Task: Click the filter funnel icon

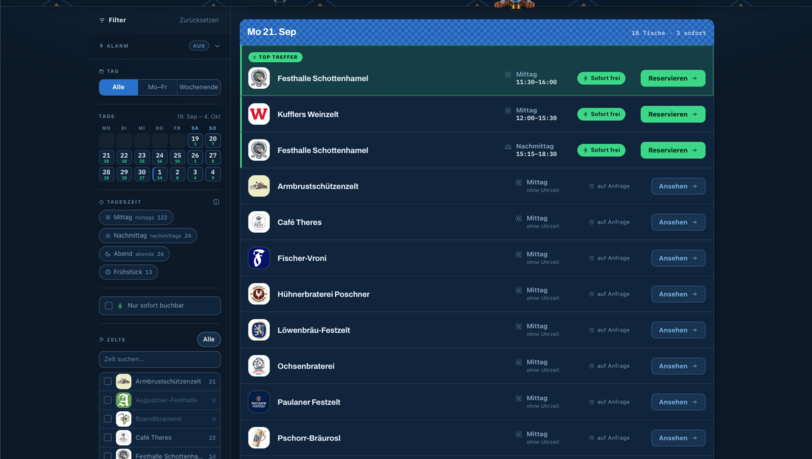Action: pos(102,20)
